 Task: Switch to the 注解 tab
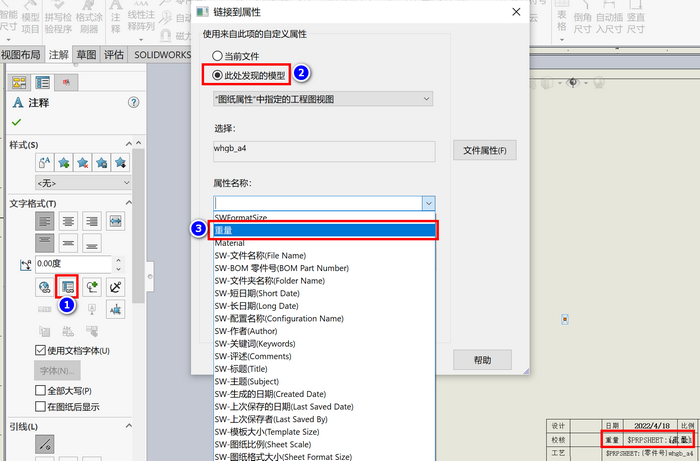click(58, 54)
